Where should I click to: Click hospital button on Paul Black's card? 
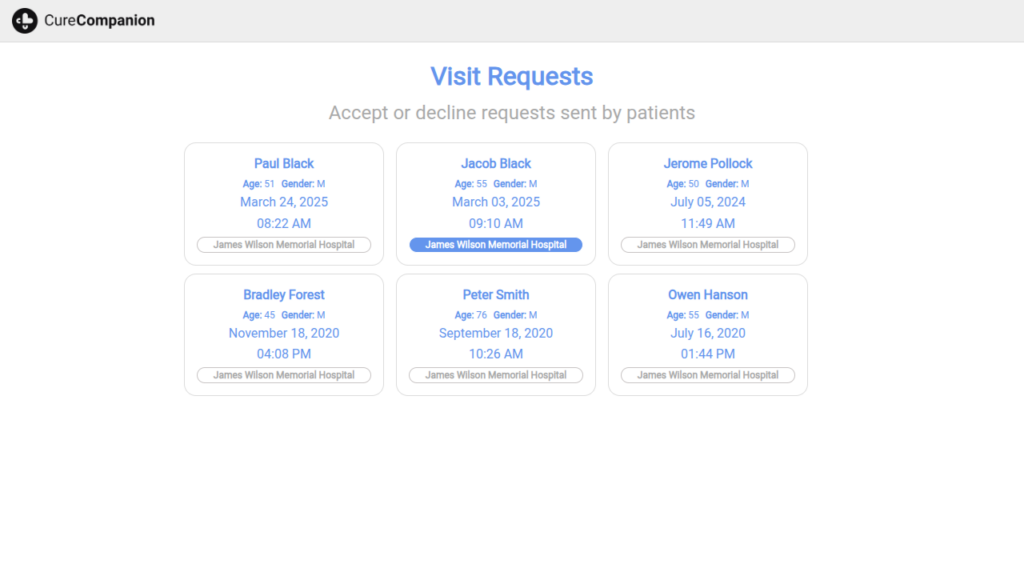[284, 245]
